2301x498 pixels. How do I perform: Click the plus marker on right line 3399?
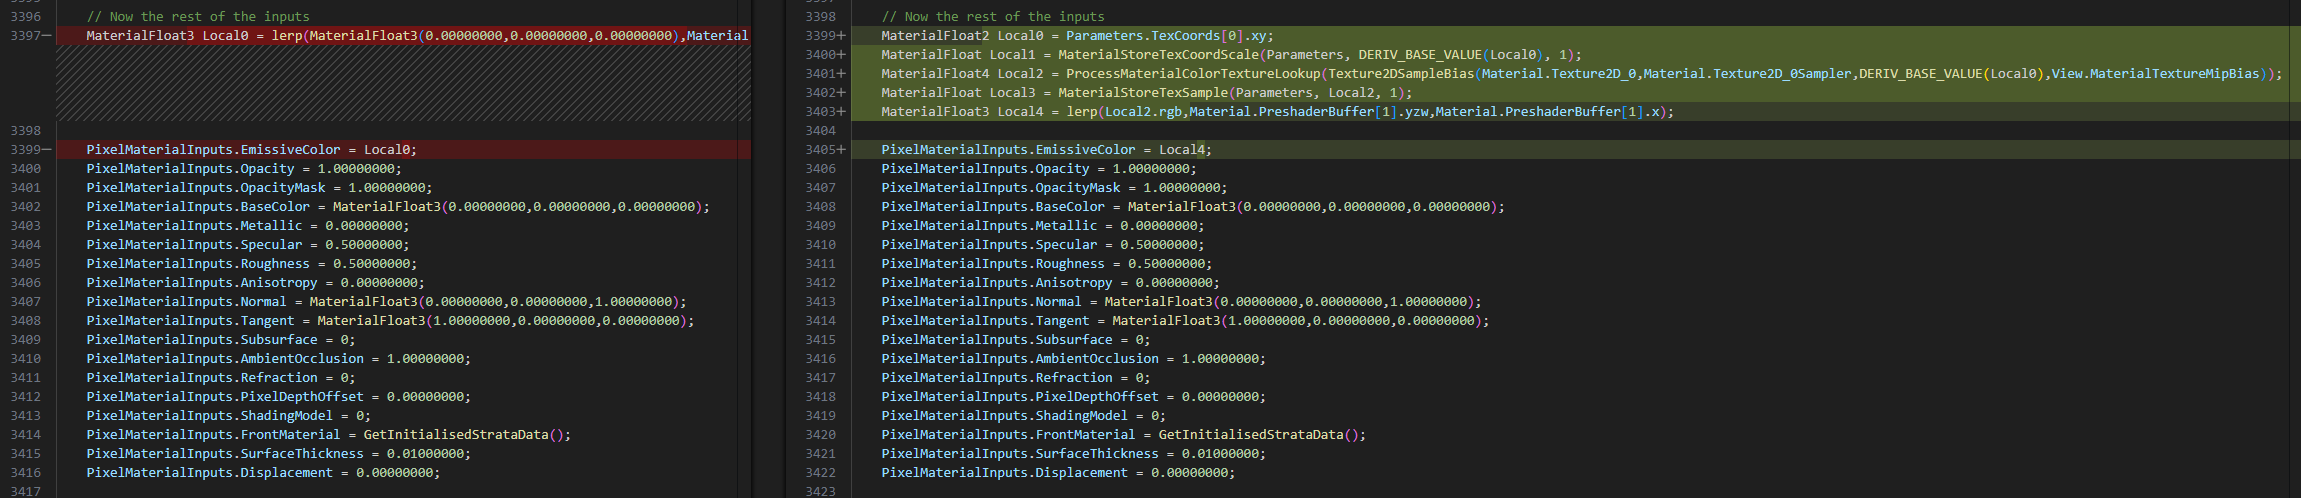[x=842, y=36]
